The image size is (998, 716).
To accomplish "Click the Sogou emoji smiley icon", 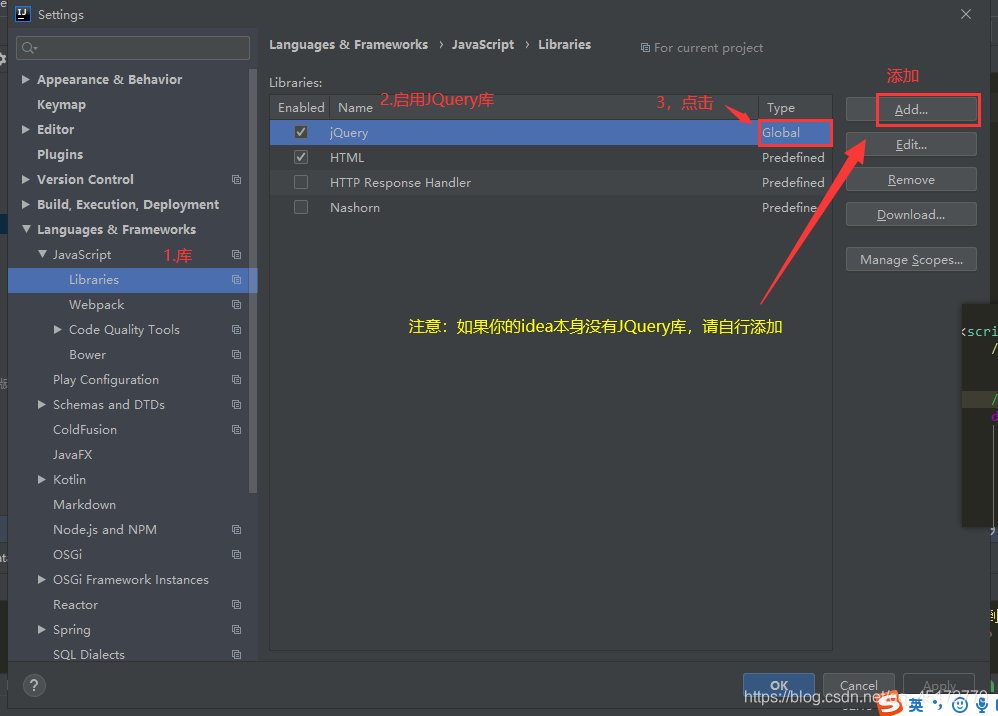I will (x=960, y=705).
